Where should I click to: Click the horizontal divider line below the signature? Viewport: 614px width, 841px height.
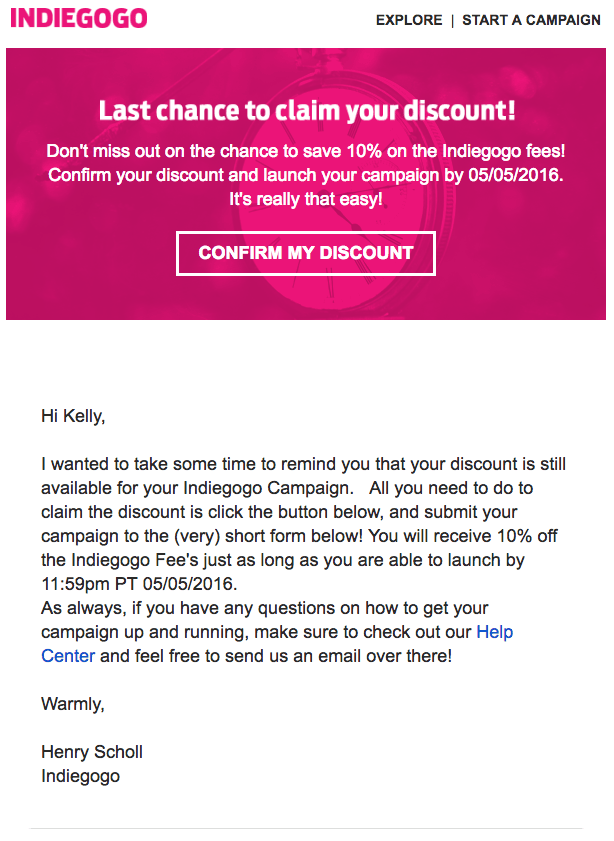pyautogui.click(x=306, y=829)
